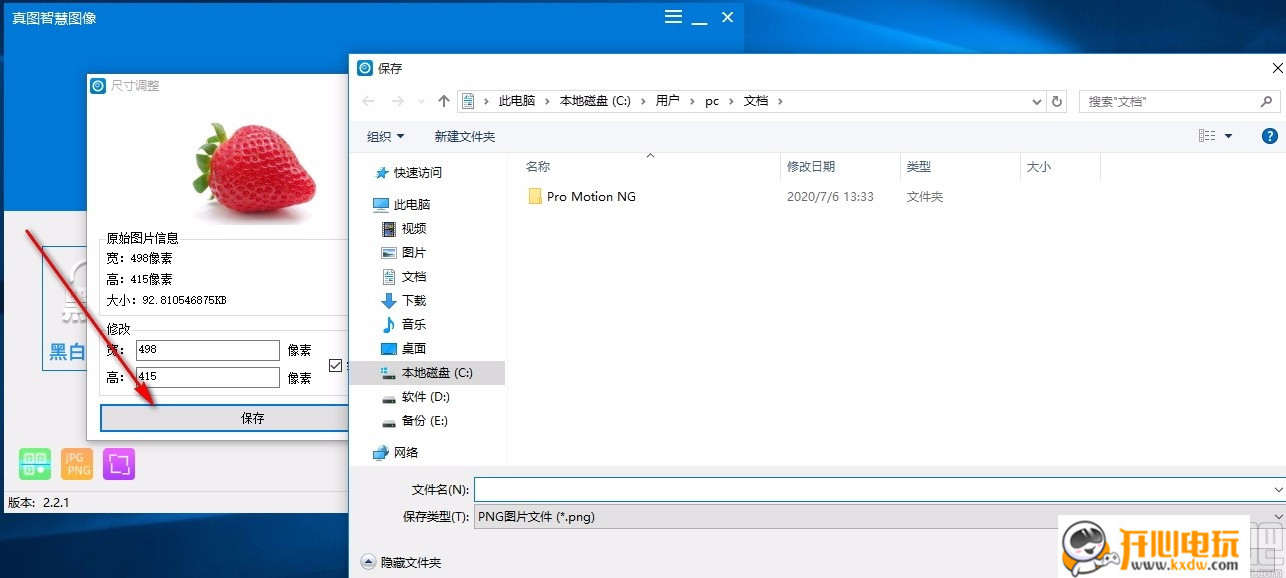Viewport: 1286px width, 578px height.
Task: Refresh the folder view with refresh icon
Action: coord(1057,100)
